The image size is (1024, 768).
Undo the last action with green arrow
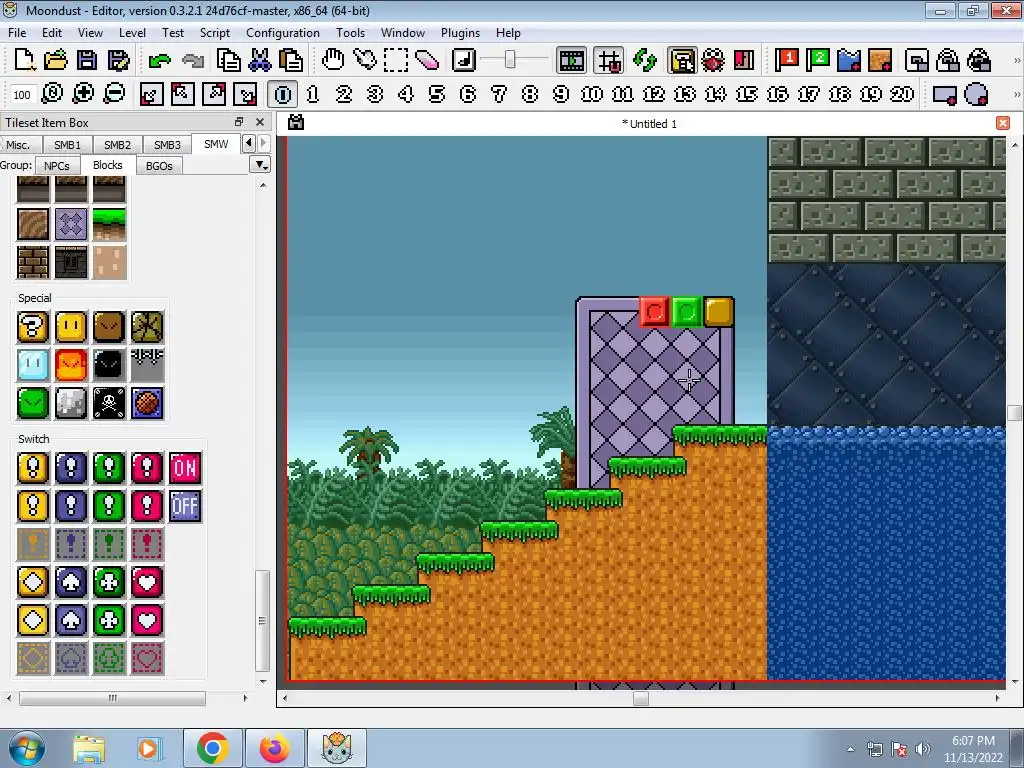[159, 60]
